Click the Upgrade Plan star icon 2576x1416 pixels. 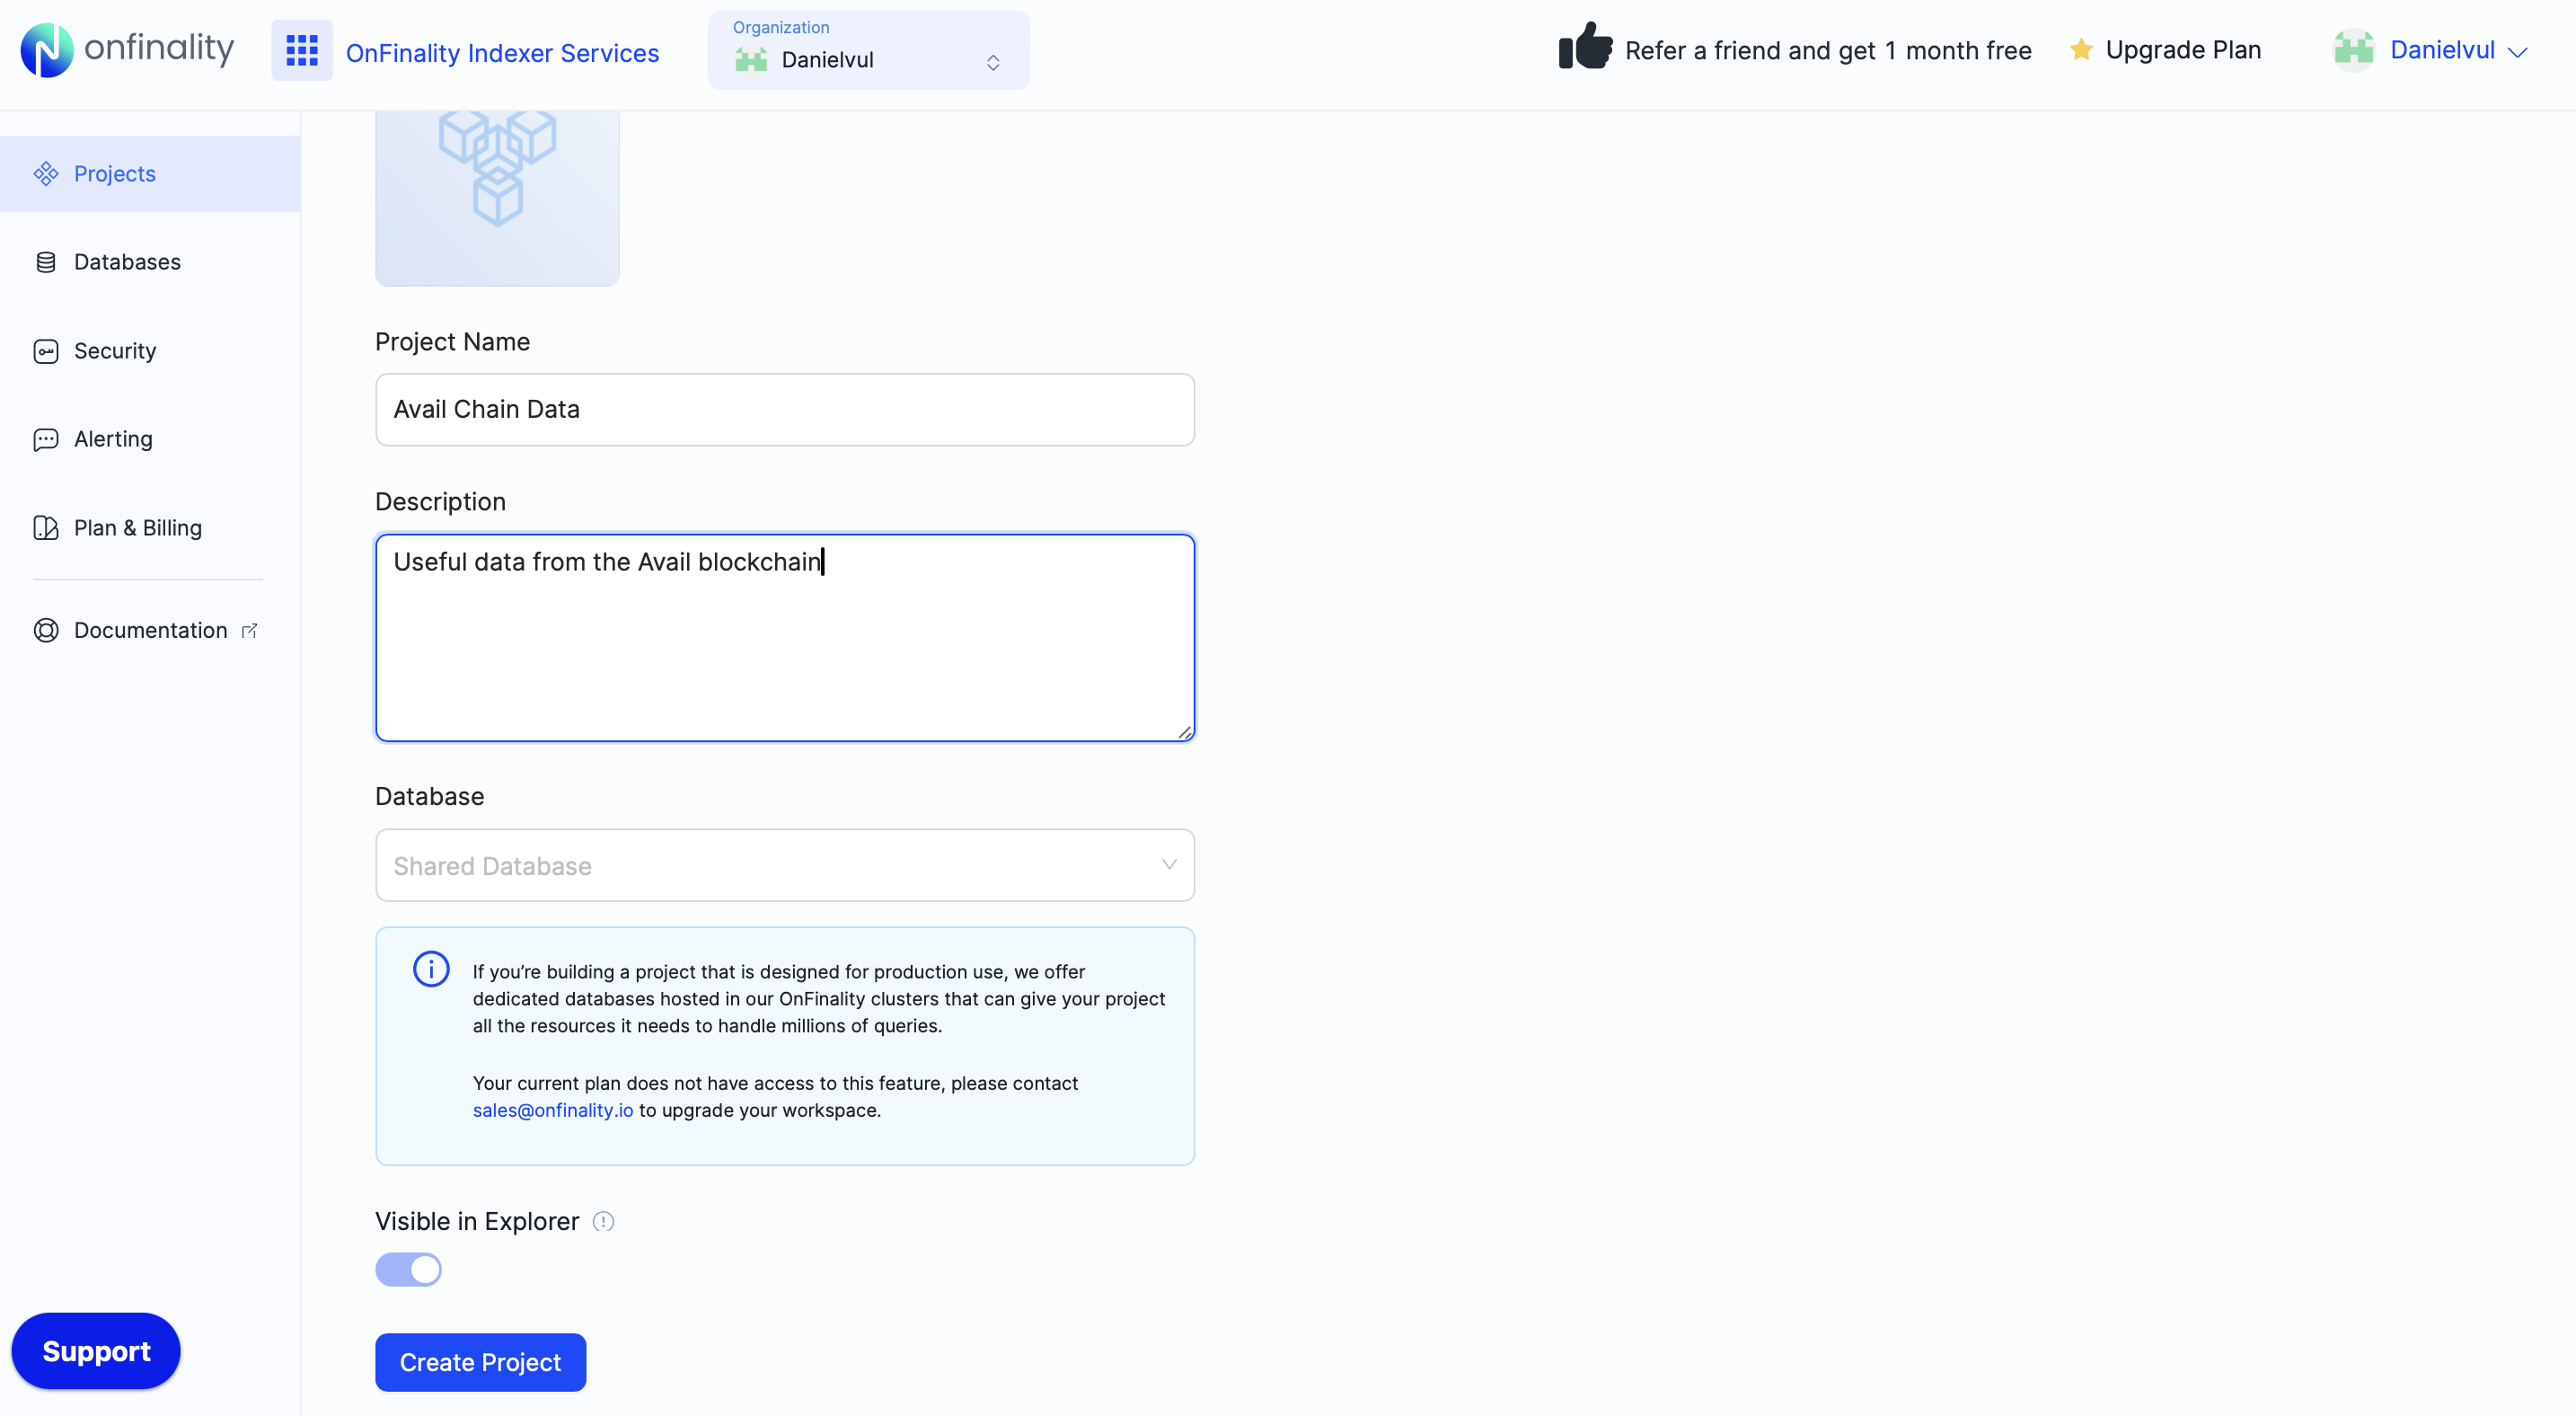[x=2080, y=49]
